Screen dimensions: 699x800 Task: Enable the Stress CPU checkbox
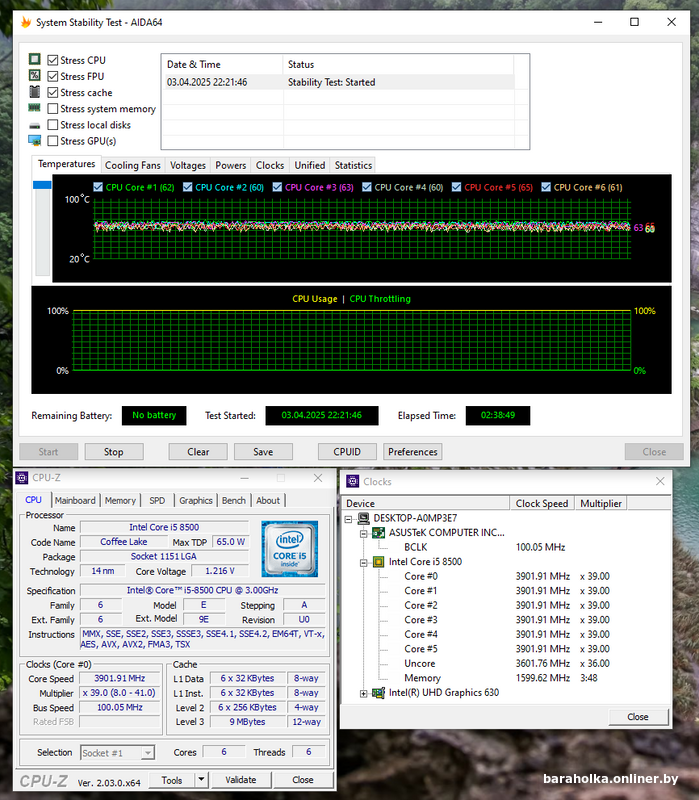(x=53, y=60)
